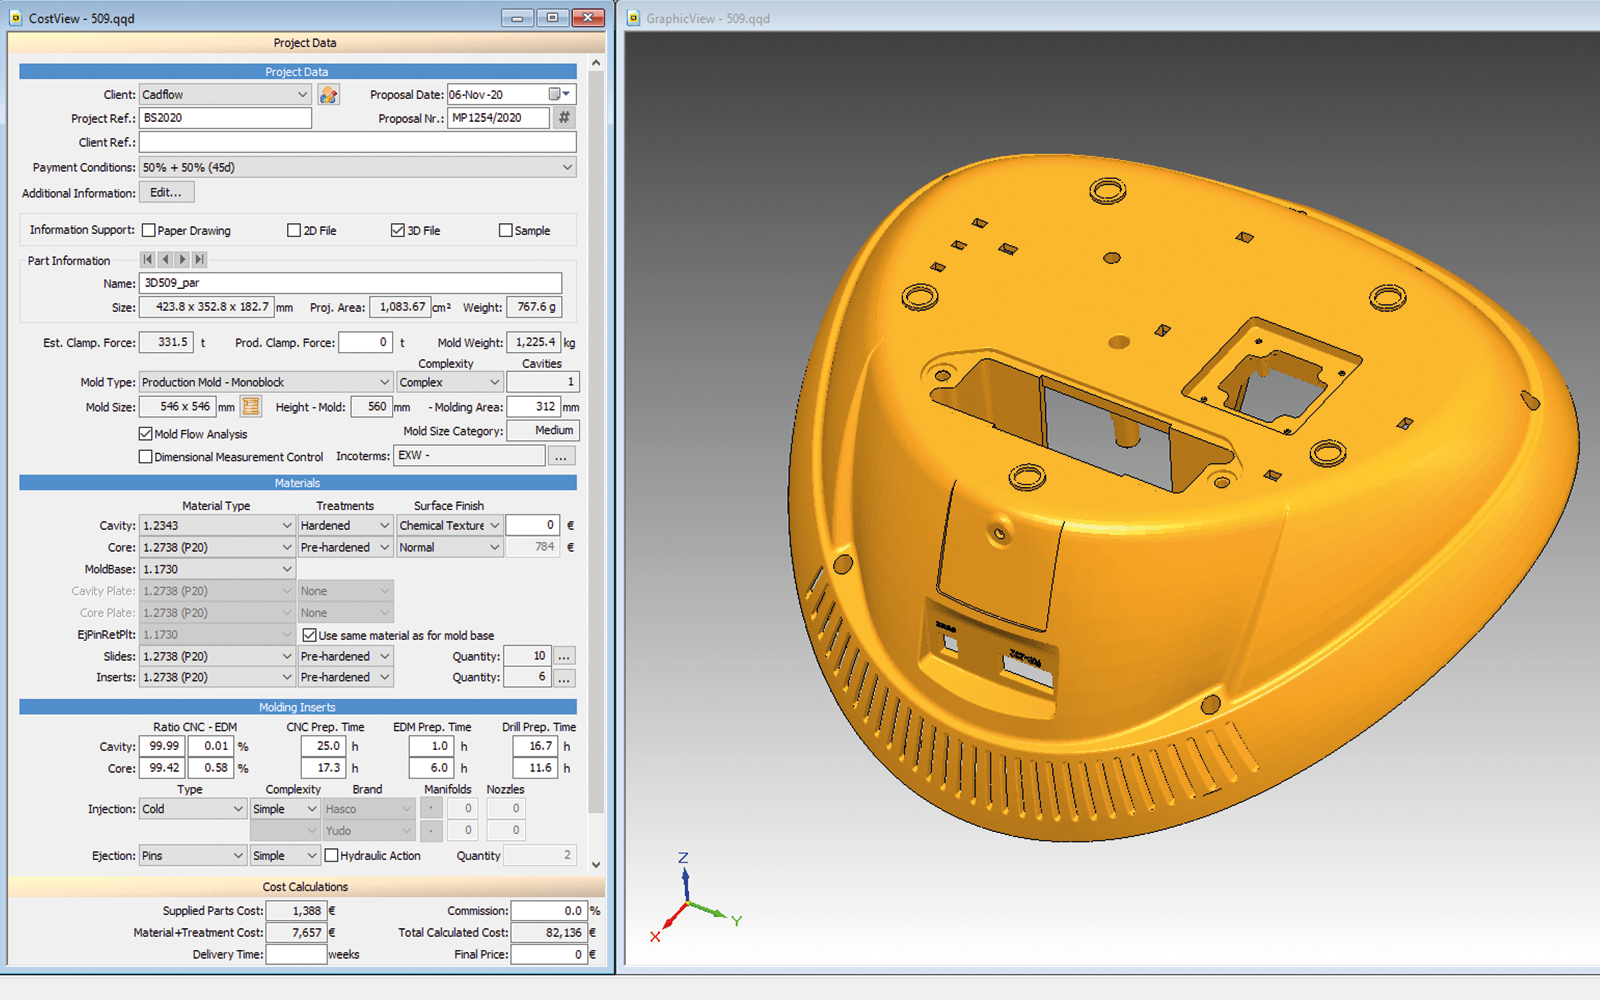This screenshot has height=1000, width=1600.
Task: Enable the Paper Drawing checkbox
Action: point(149,231)
